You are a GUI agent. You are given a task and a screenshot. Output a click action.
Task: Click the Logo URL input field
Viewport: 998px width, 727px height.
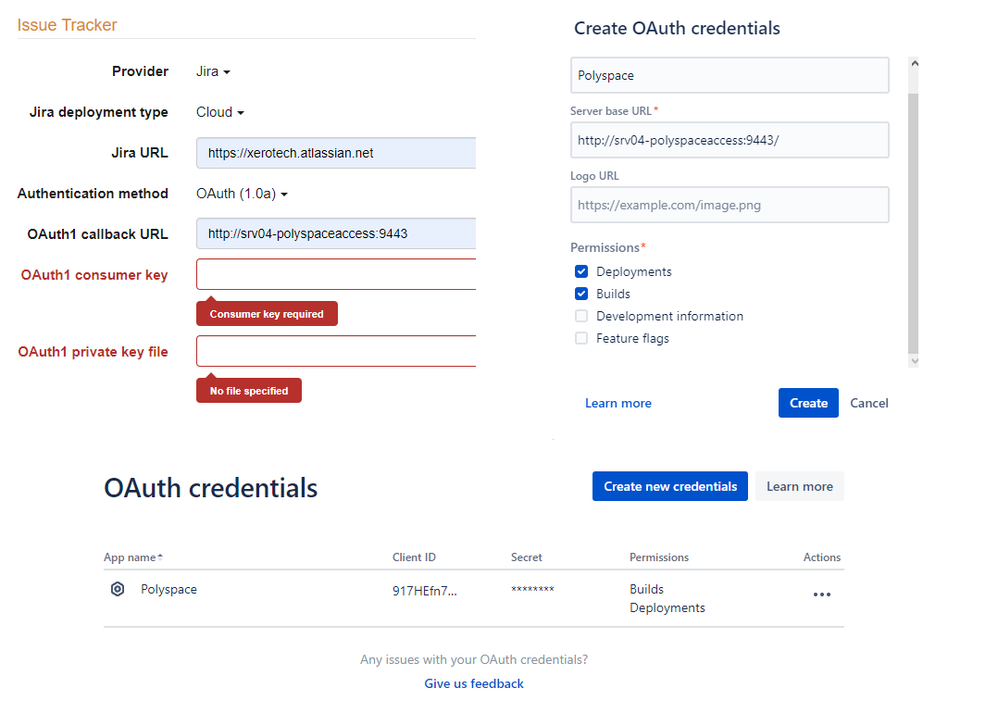[x=729, y=205]
